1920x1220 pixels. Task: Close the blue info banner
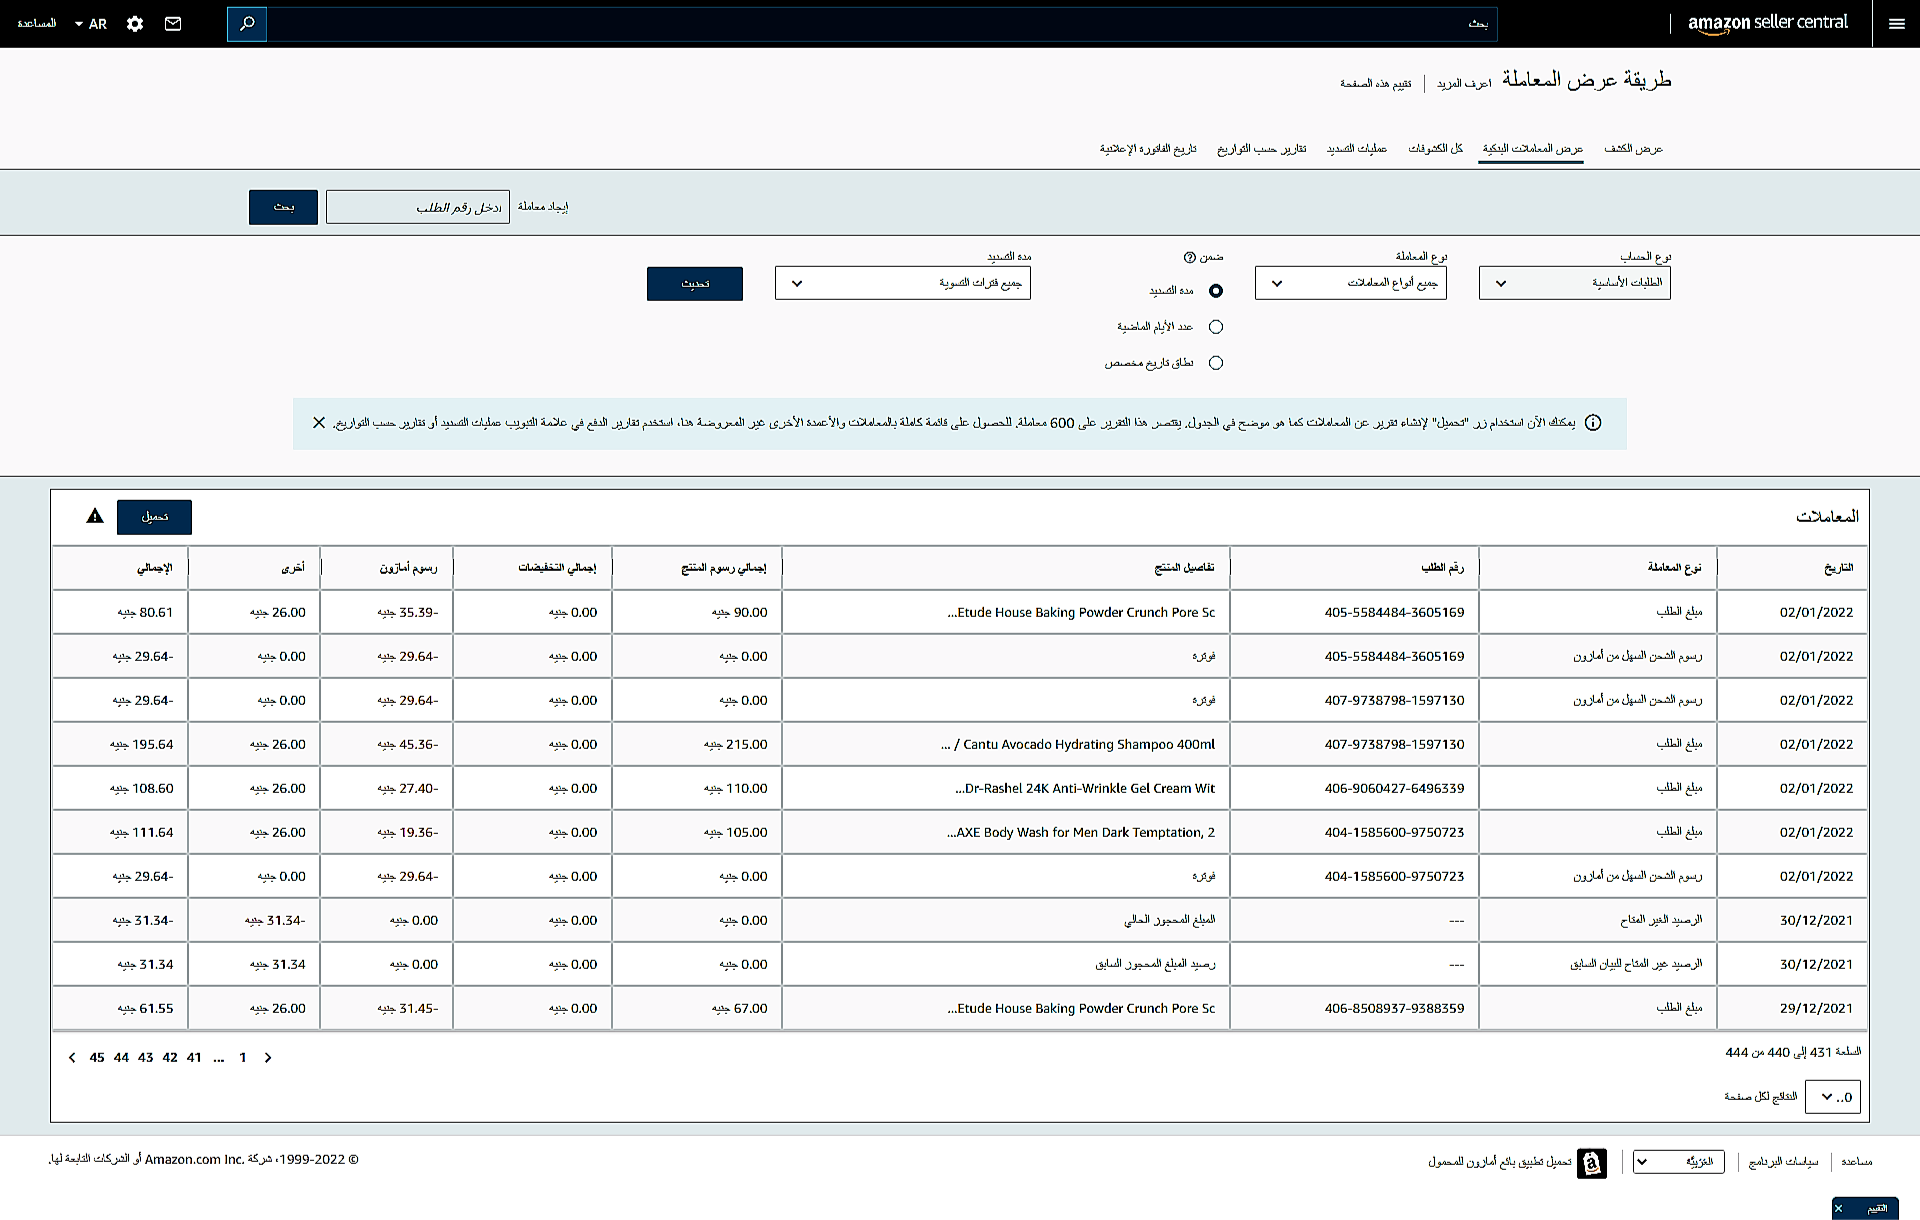coord(319,423)
